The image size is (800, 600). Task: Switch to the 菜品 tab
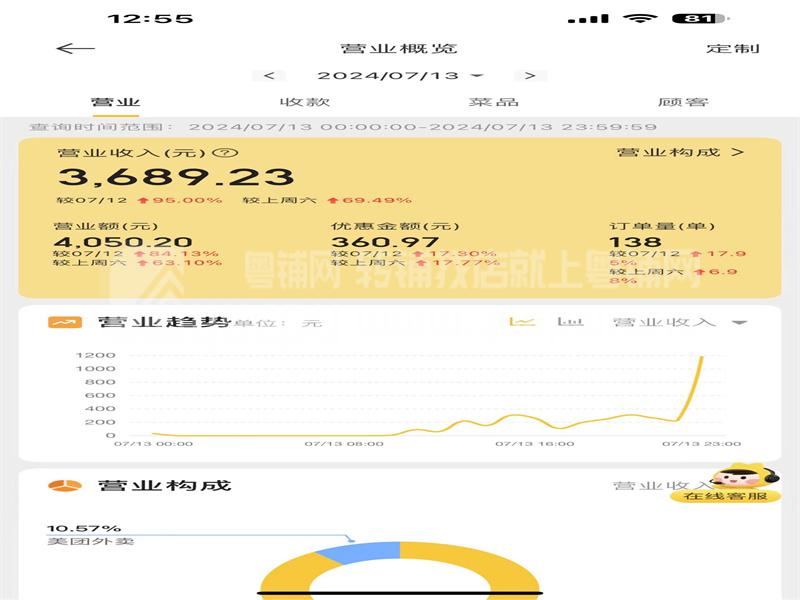coord(494,102)
